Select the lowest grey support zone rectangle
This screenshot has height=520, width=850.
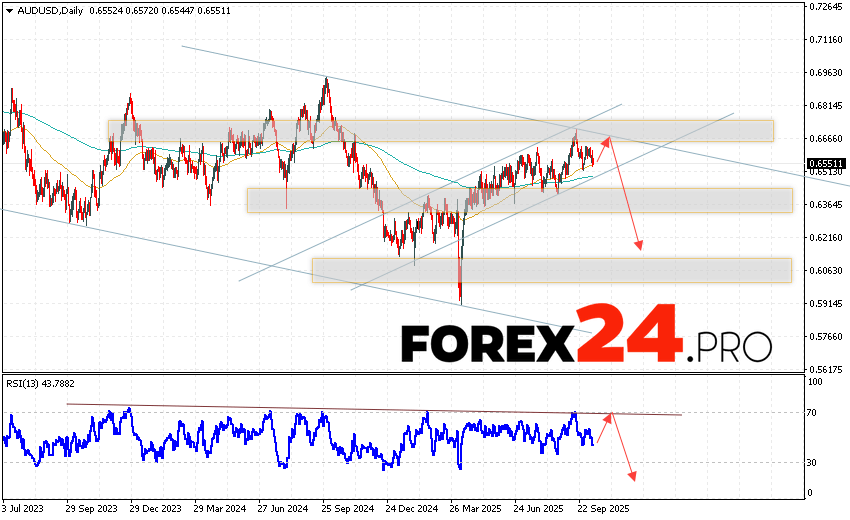click(551, 270)
